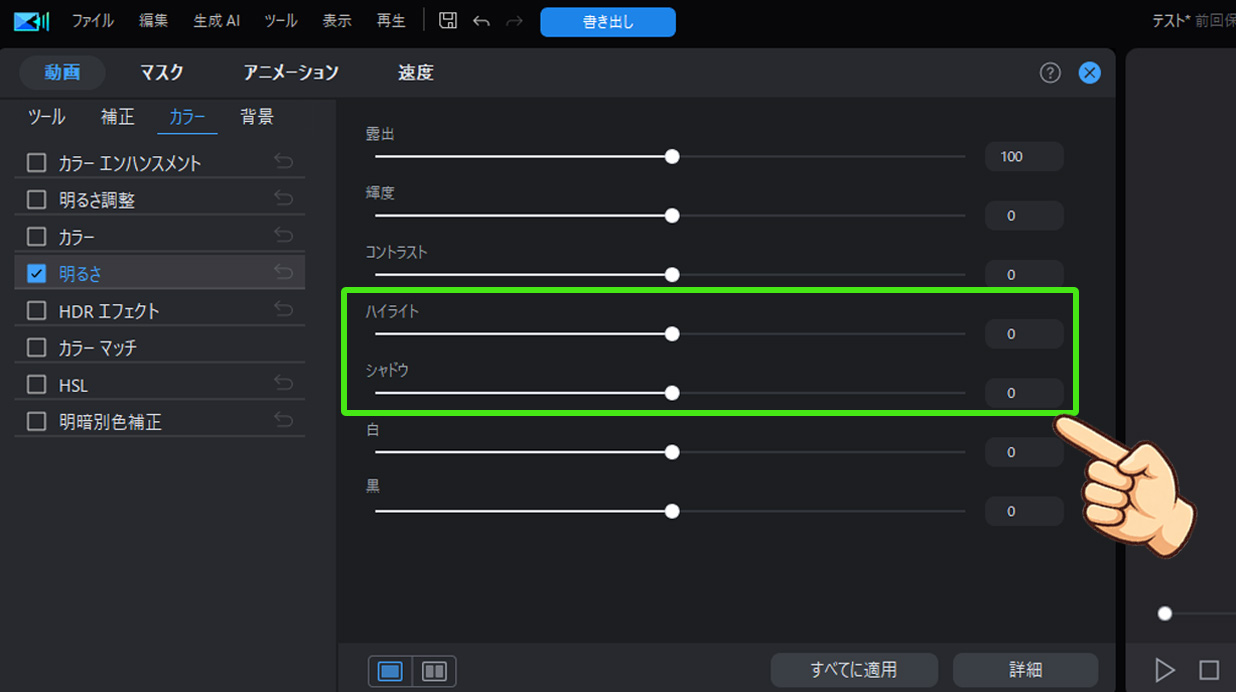
Task: Enable the HDR エフェクト checkbox
Action: (x=37, y=310)
